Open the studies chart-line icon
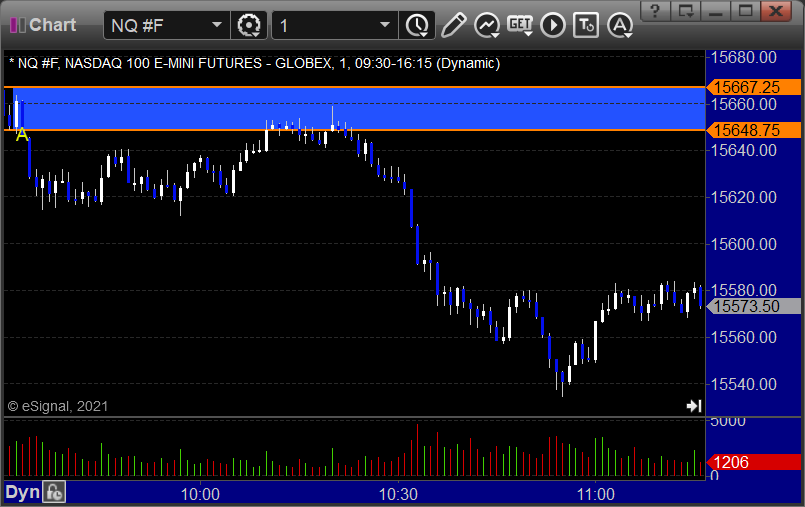Viewport: 805px width, 507px height. point(487,25)
